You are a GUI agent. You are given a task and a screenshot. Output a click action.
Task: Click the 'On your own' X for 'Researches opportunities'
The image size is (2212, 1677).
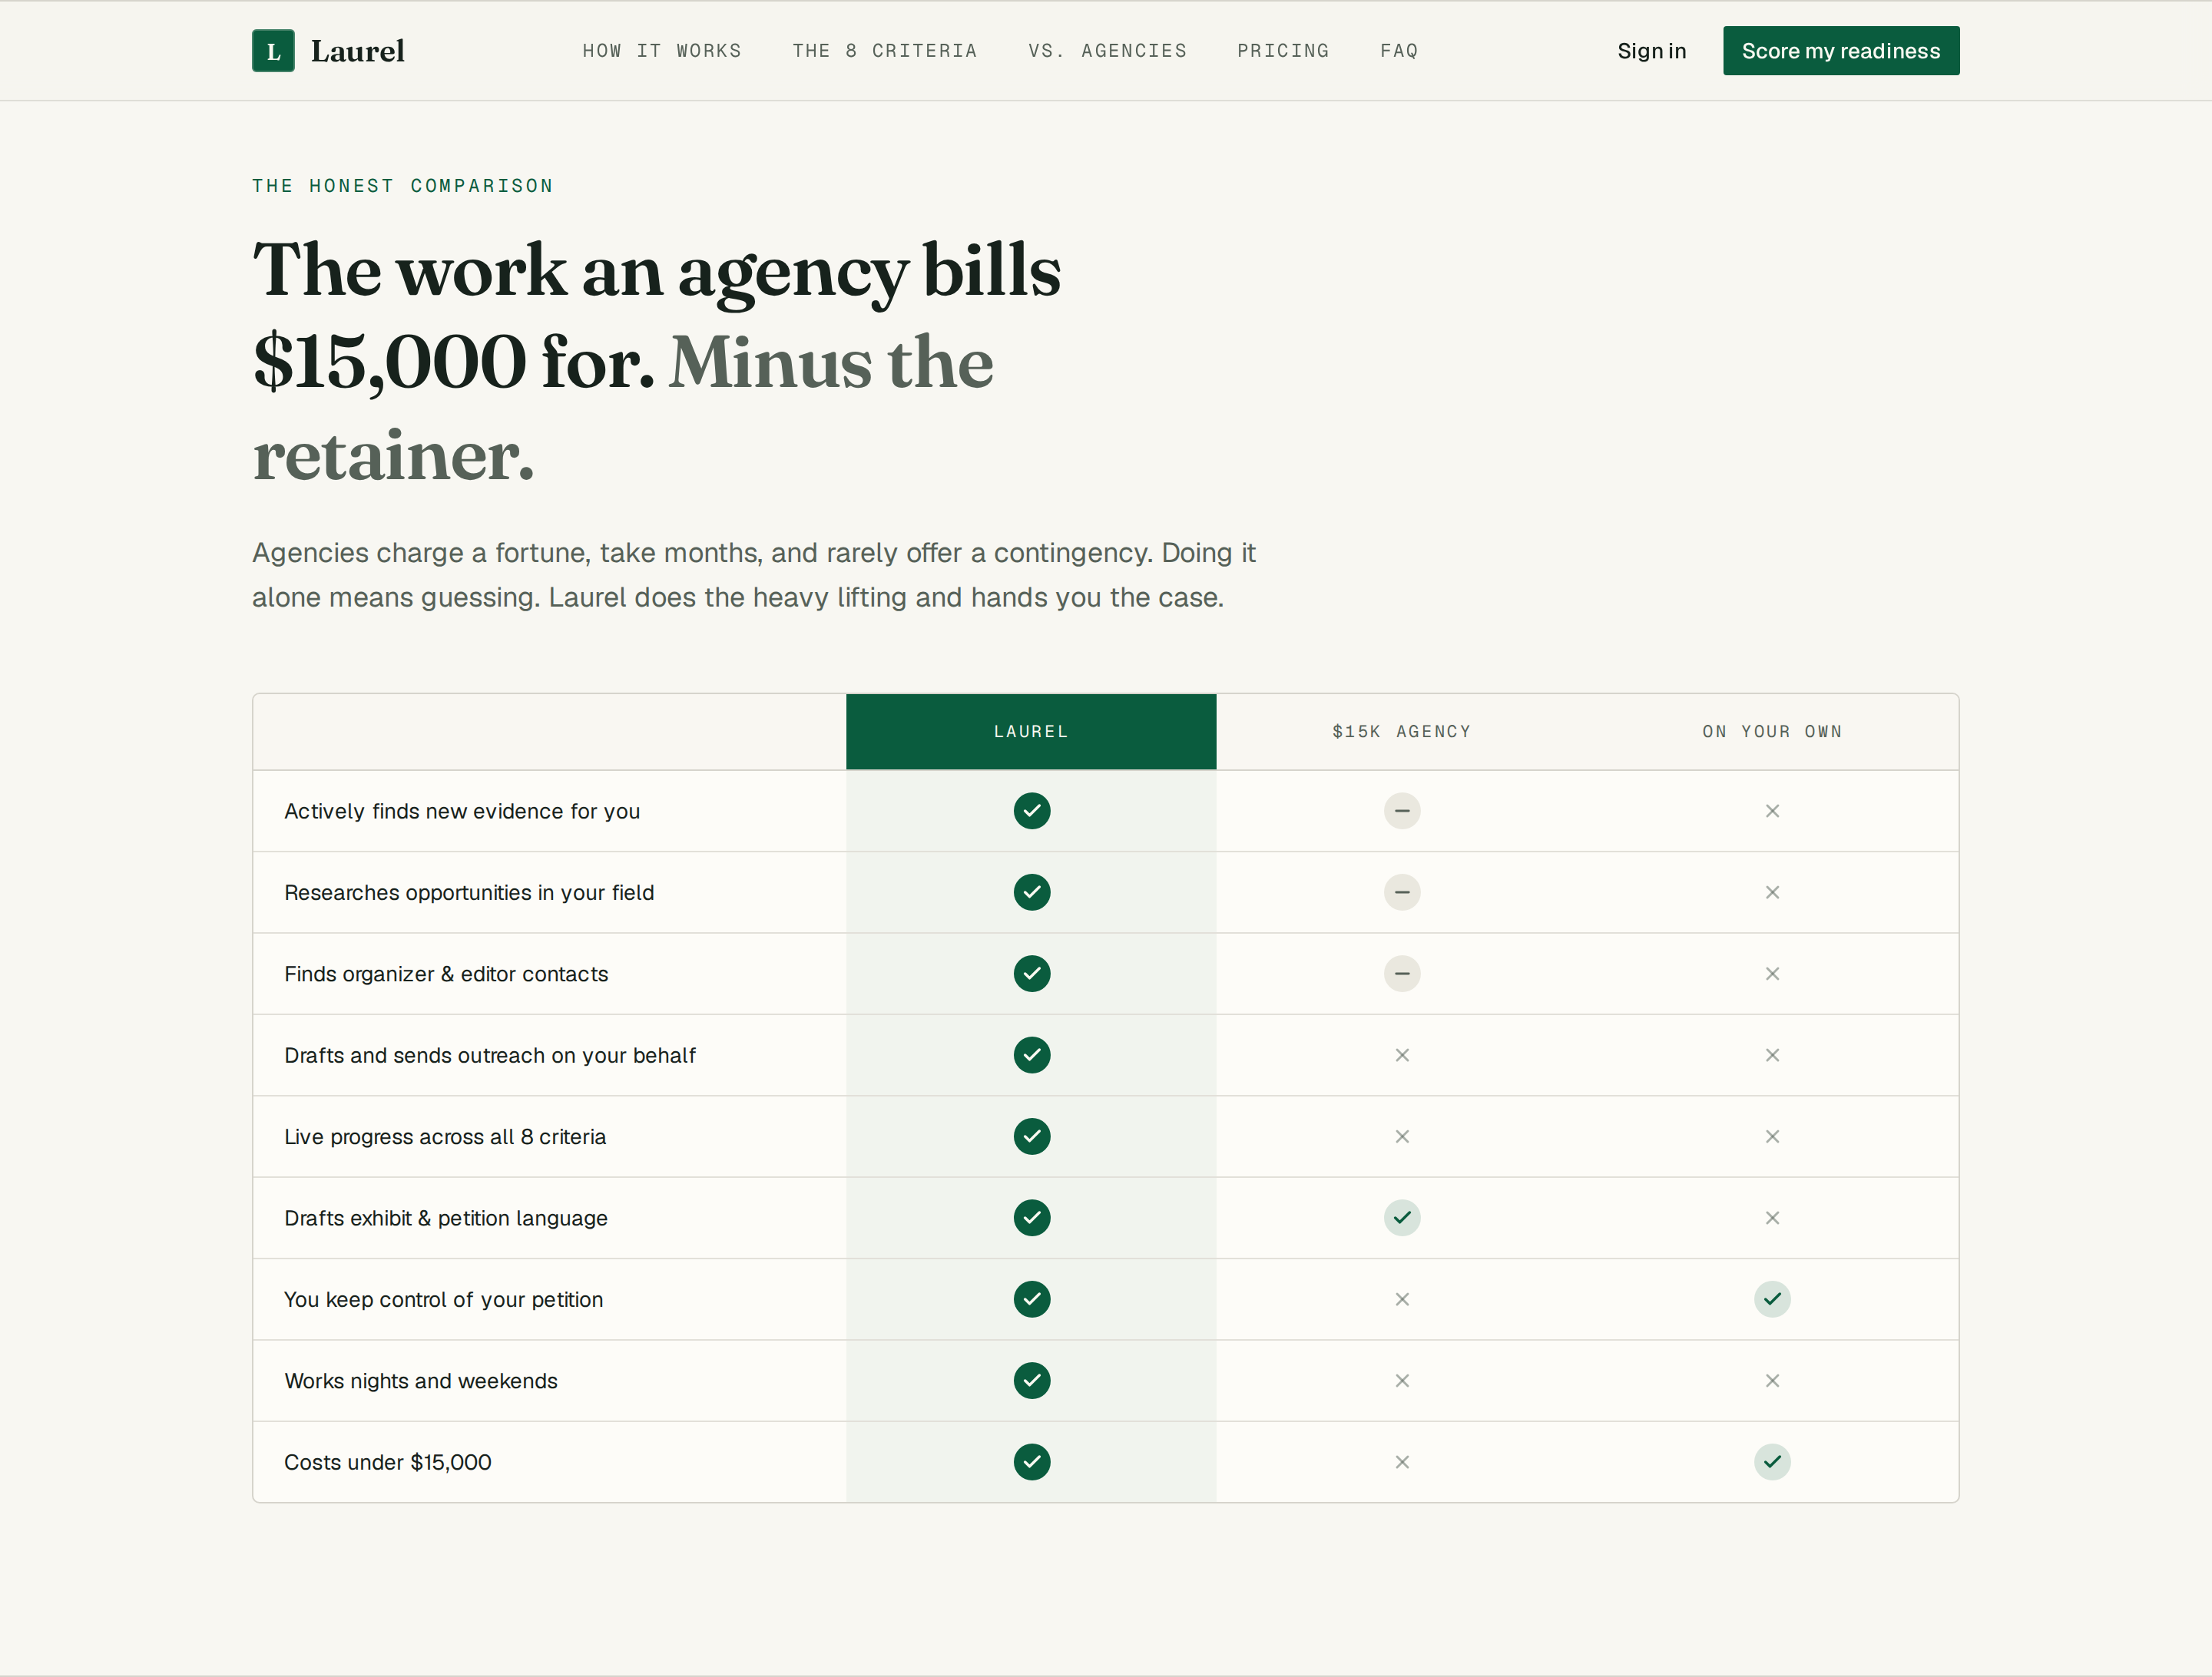click(x=1772, y=892)
